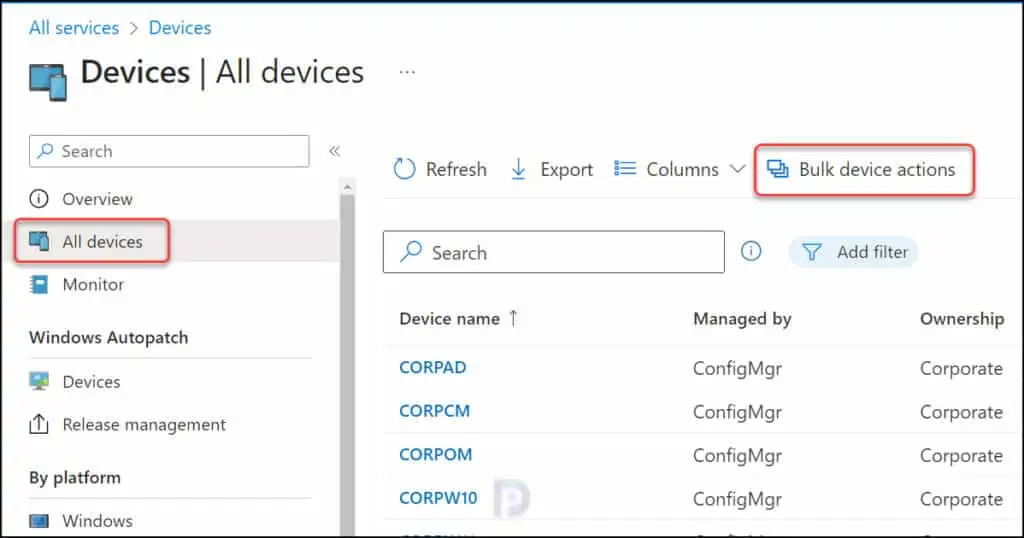Click Corporate in the CORPW10 row
The image size is (1024, 538).
[x=961, y=499]
